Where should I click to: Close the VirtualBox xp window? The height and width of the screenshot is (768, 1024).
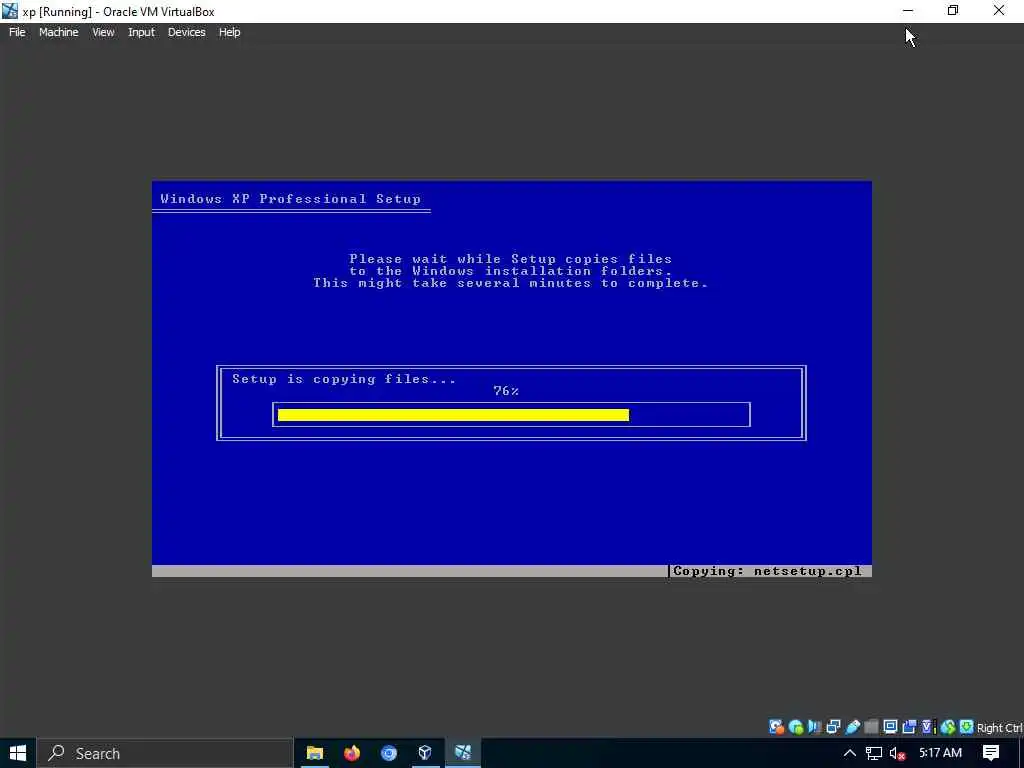point(999,11)
